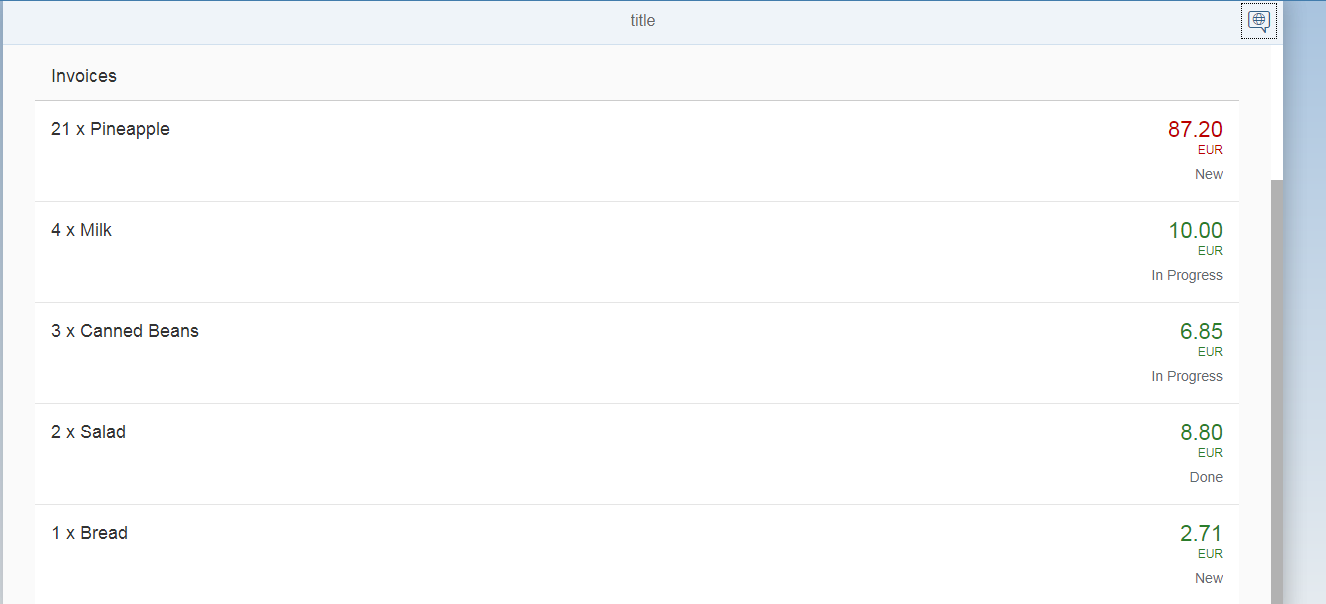Click the New status for Bread

click(x=1208, y=578)
